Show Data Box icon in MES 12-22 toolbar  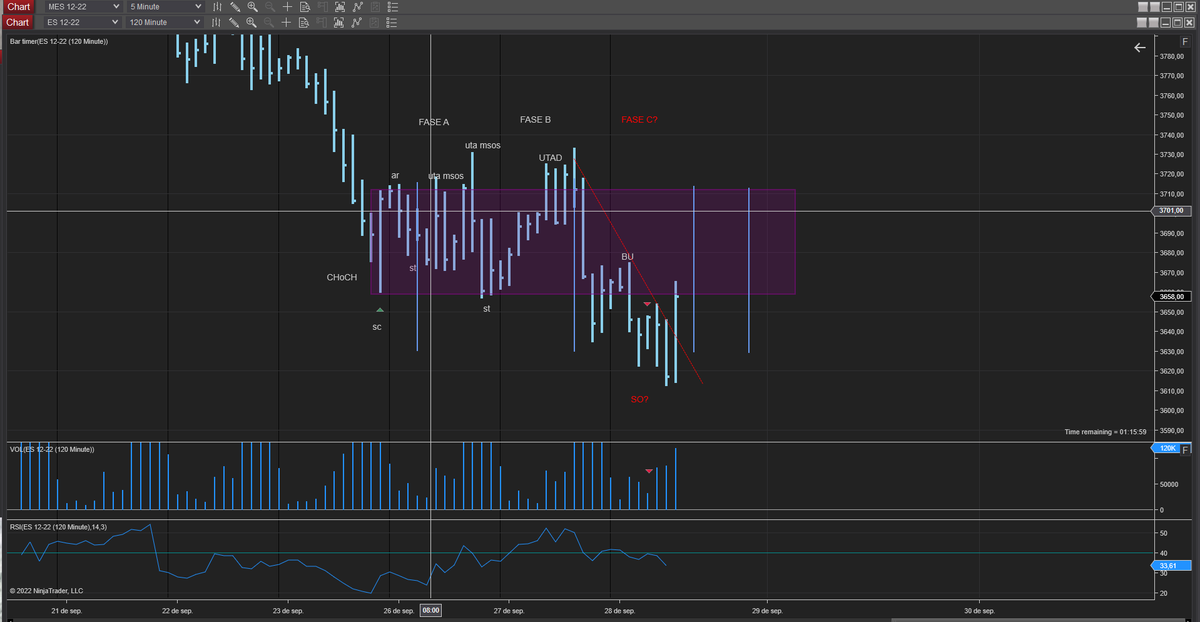pos(305,7)
